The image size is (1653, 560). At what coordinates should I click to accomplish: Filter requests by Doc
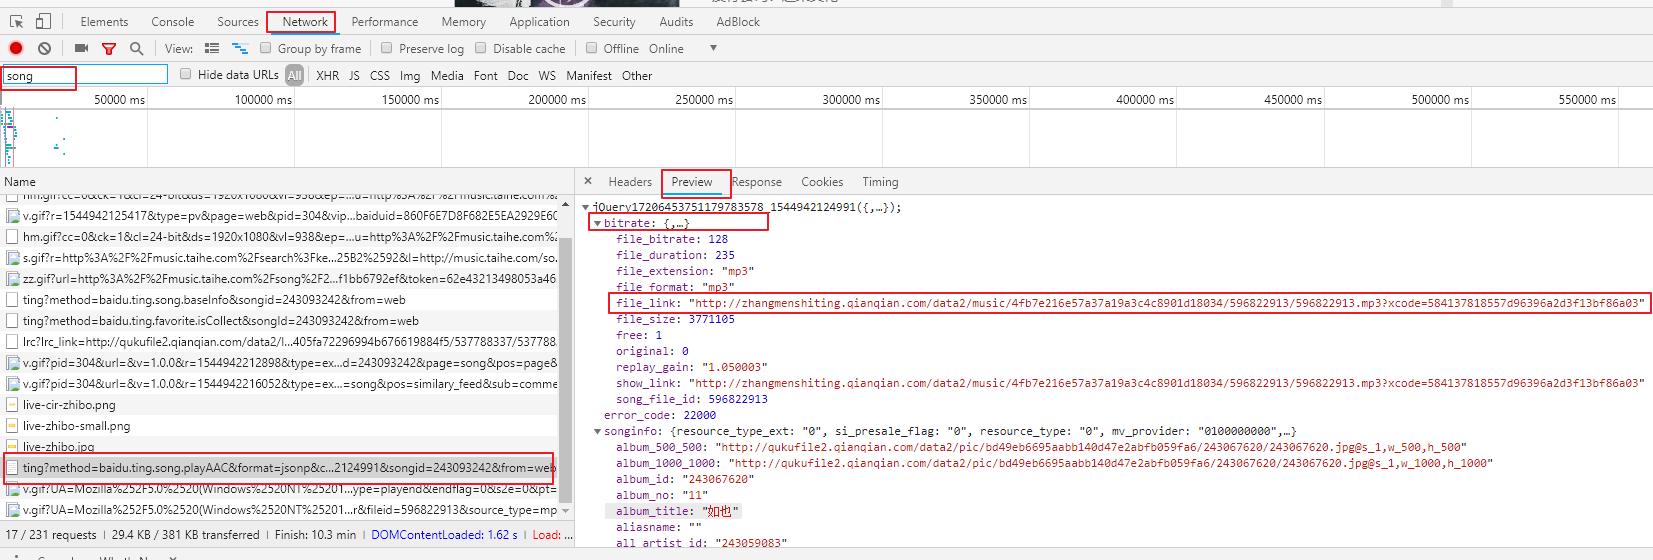pos(518,75)
